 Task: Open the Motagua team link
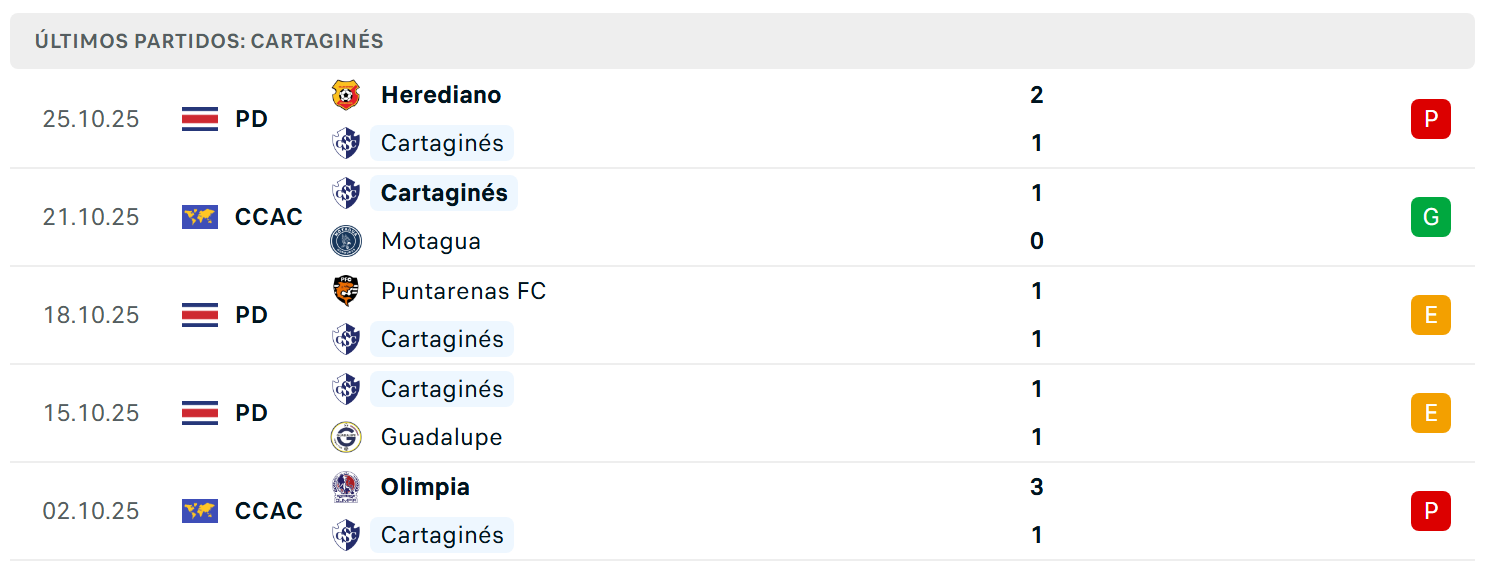tap(431, 241)
